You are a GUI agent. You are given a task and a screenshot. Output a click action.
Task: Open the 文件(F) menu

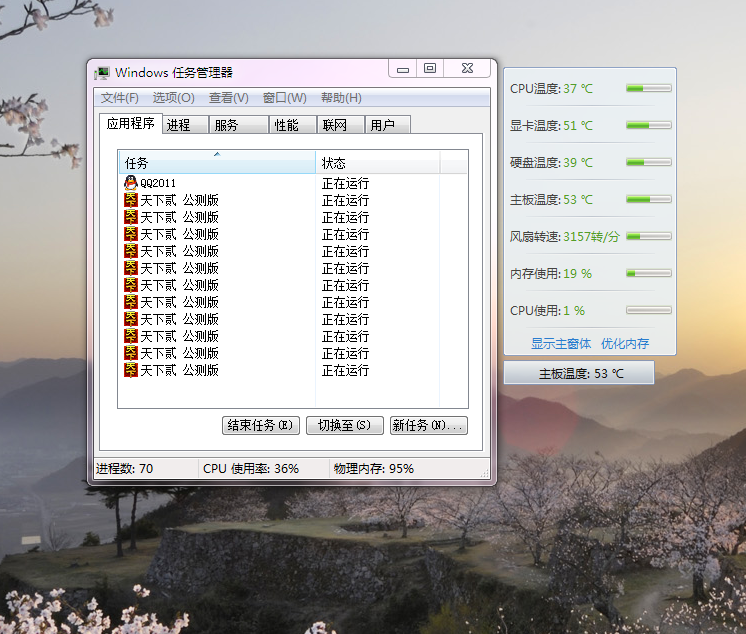pos(120,98)
